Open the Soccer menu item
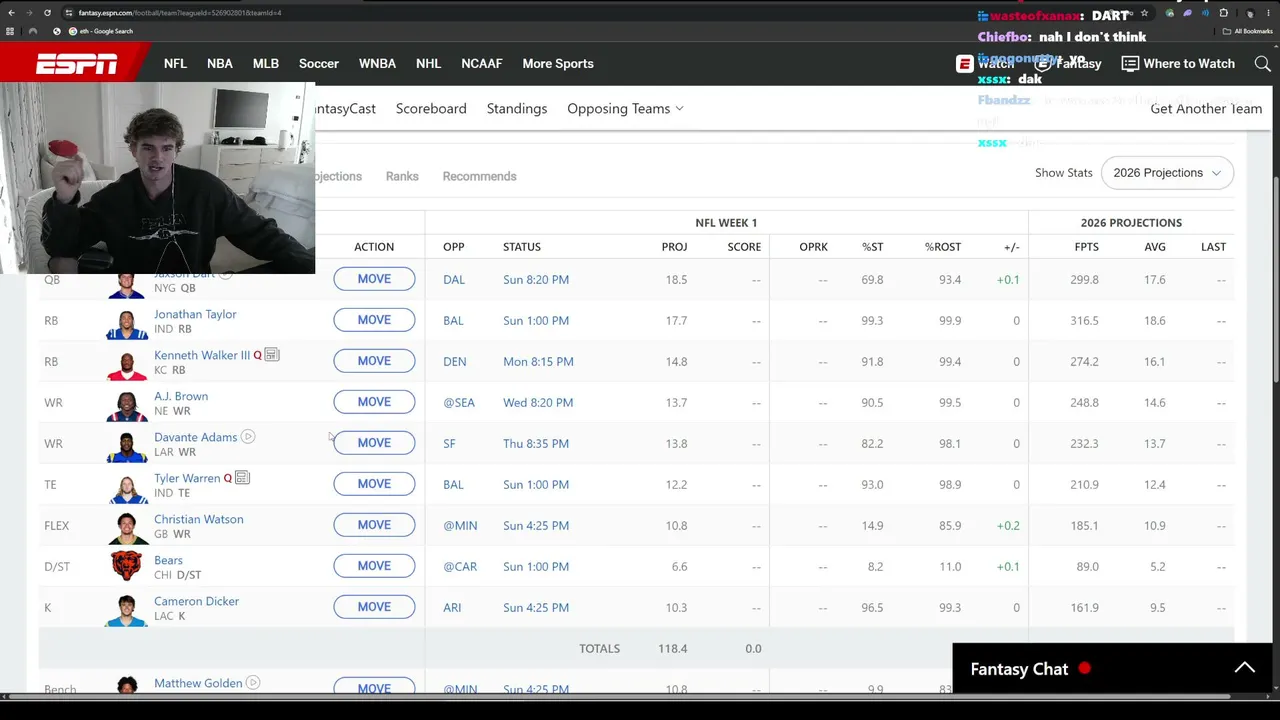1280x720 pixels. tap(319, 64)
